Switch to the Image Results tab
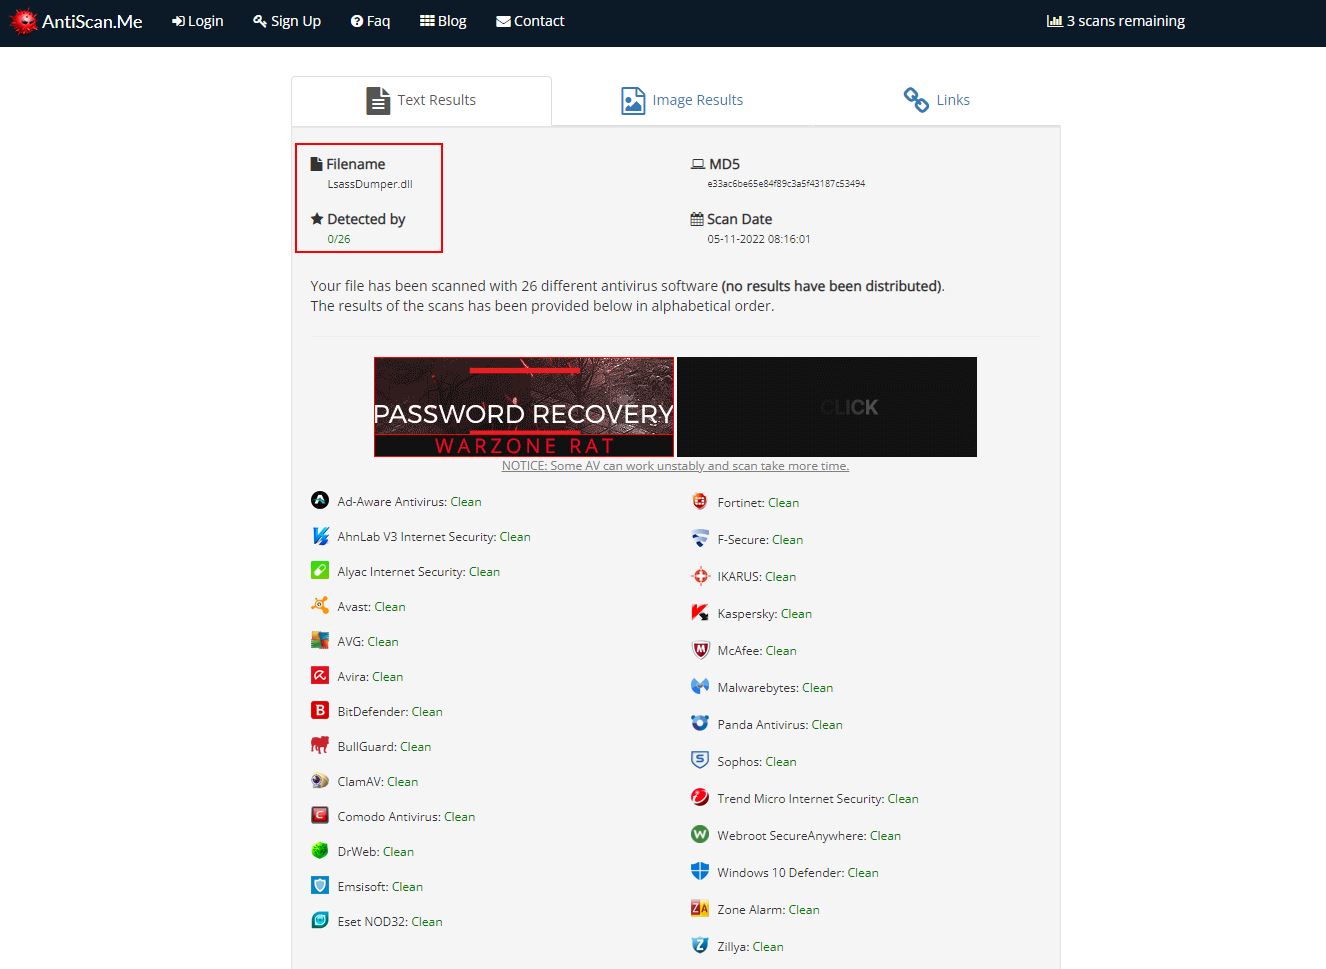The image size is (1326, 969). pyautogui.click(x=682, y=100)
